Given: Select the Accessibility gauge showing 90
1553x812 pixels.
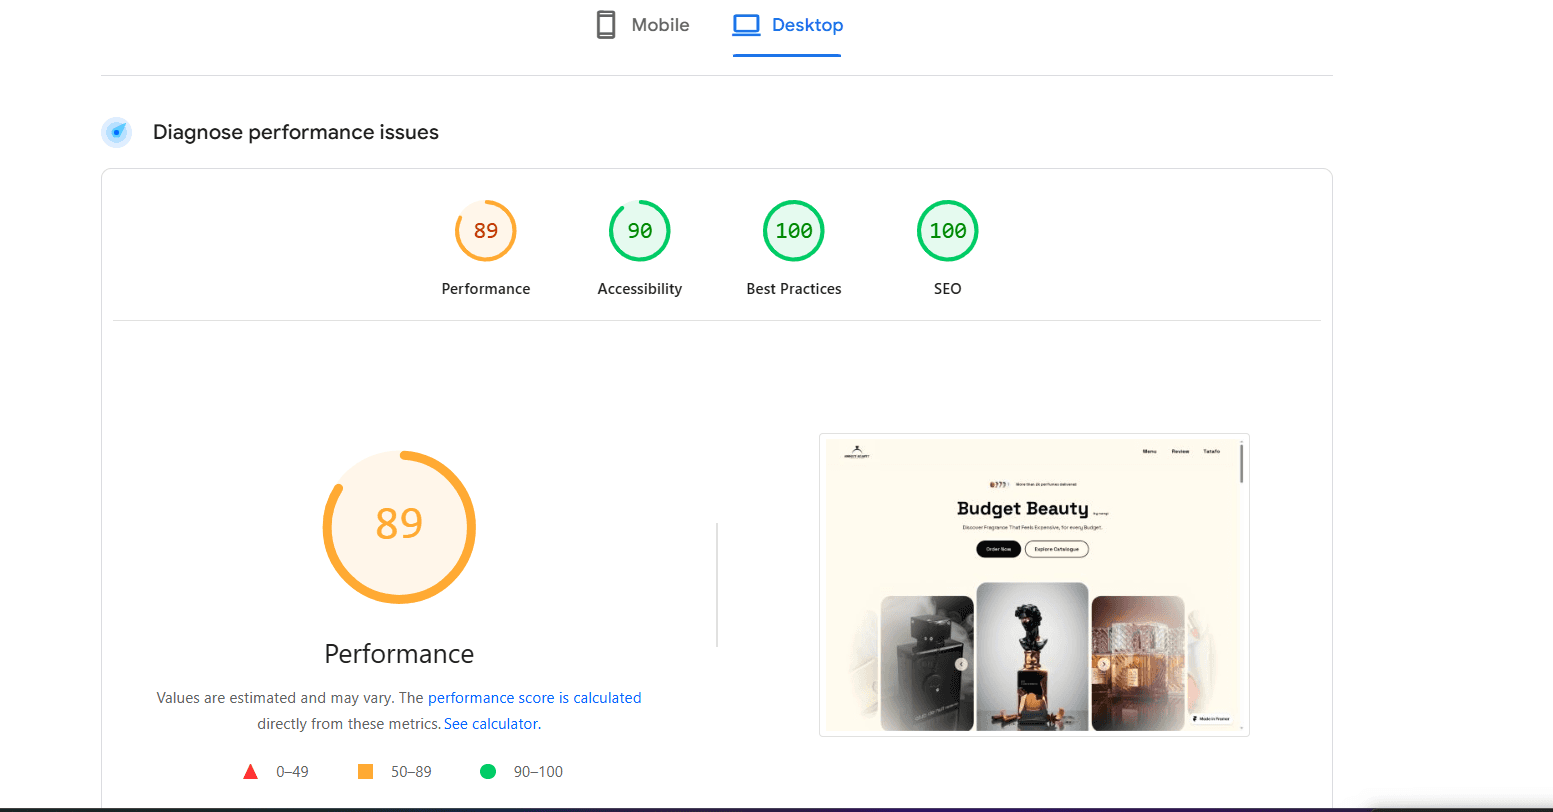Looking at the screenshot, I should [x=639, y=231].
